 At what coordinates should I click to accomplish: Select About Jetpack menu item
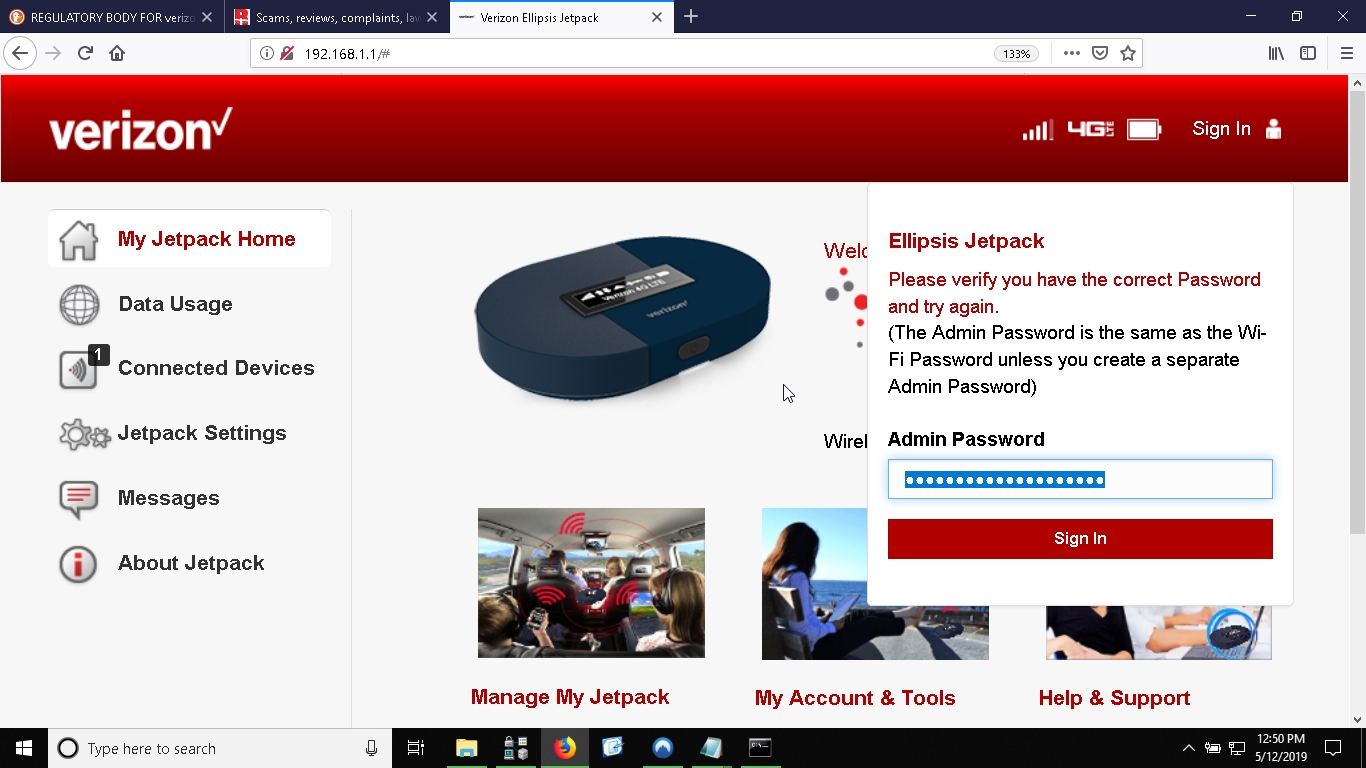(191, 563)
